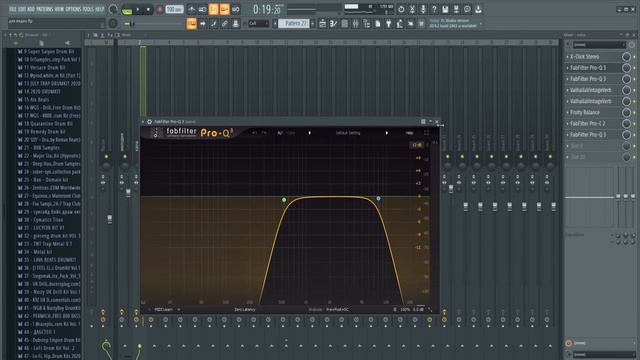
Task: Click the Fruity Balance mix level knob
Action: pyautogui.click(x=626, y=113)
